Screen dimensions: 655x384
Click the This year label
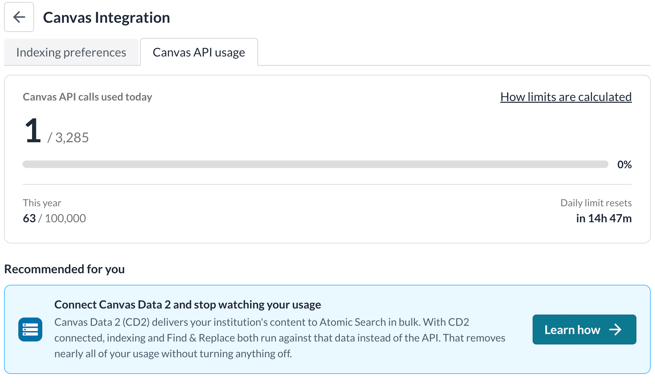pyautogui.click(x=42, y=203)
